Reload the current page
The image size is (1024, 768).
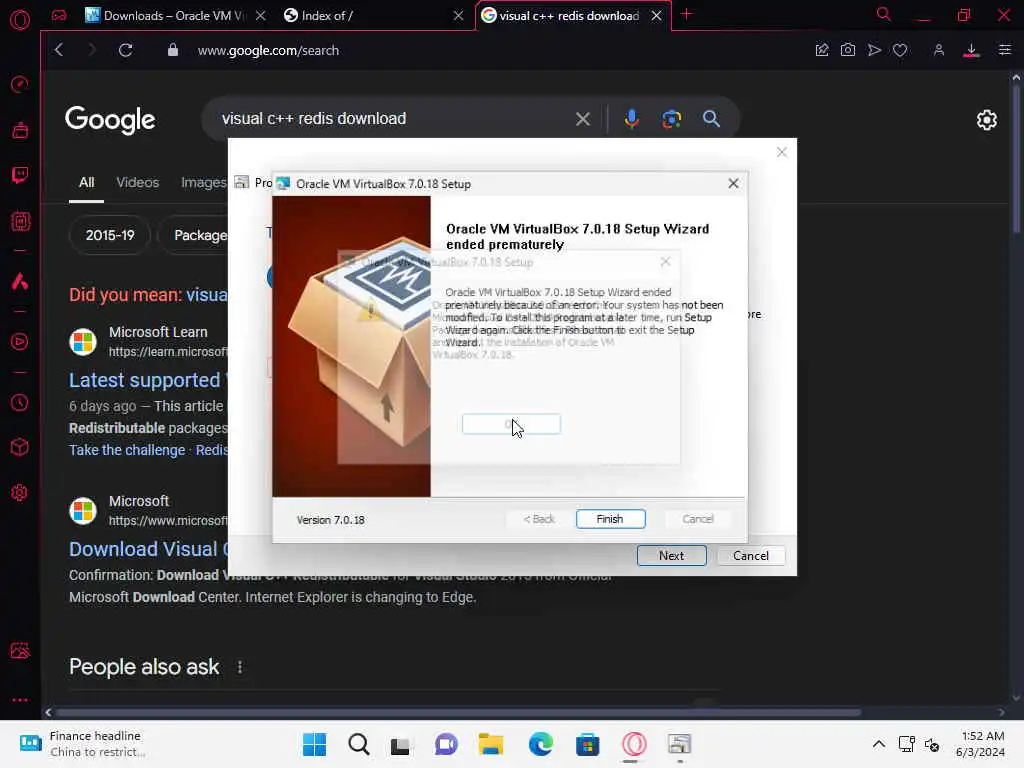pyautogui.click(x=125, y=50)
